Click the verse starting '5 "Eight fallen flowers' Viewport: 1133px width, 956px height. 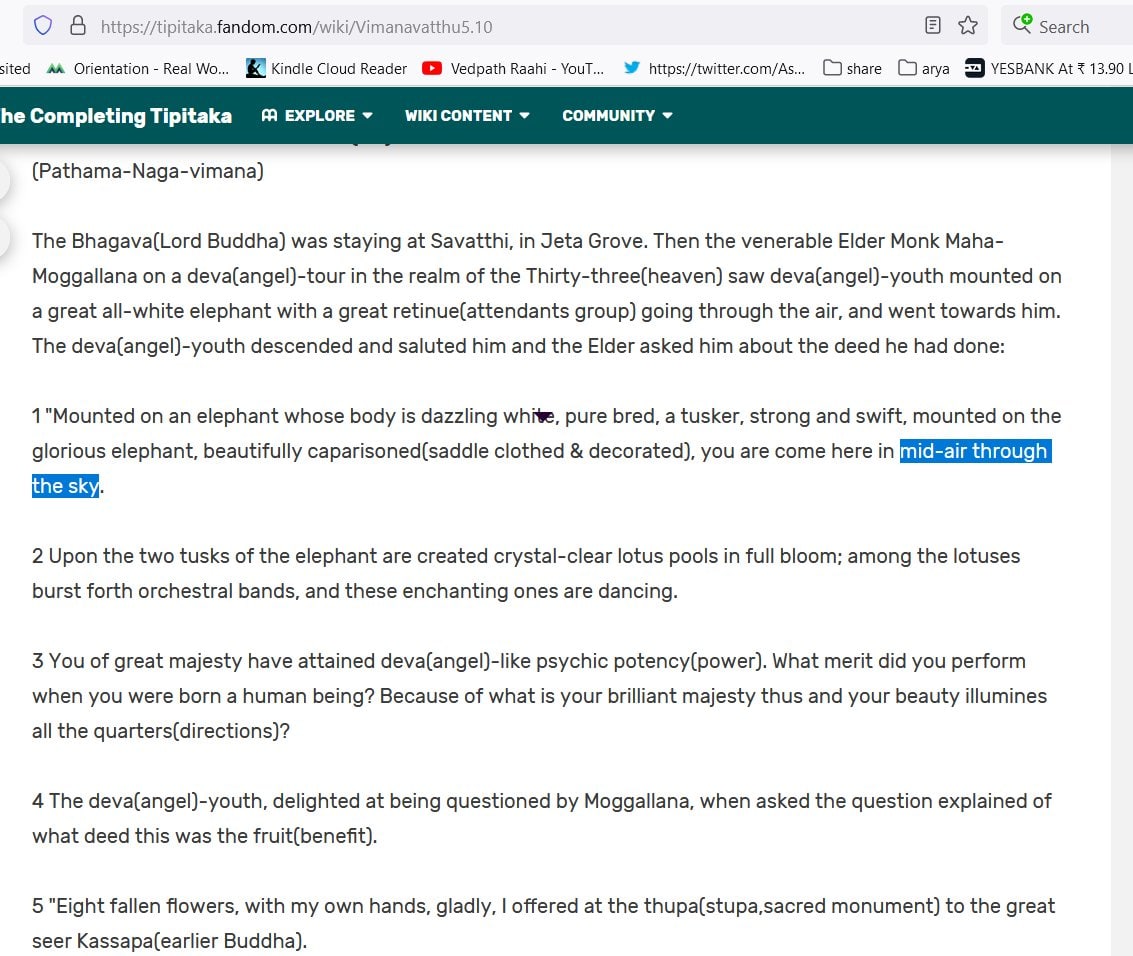(x=543, y=923)
